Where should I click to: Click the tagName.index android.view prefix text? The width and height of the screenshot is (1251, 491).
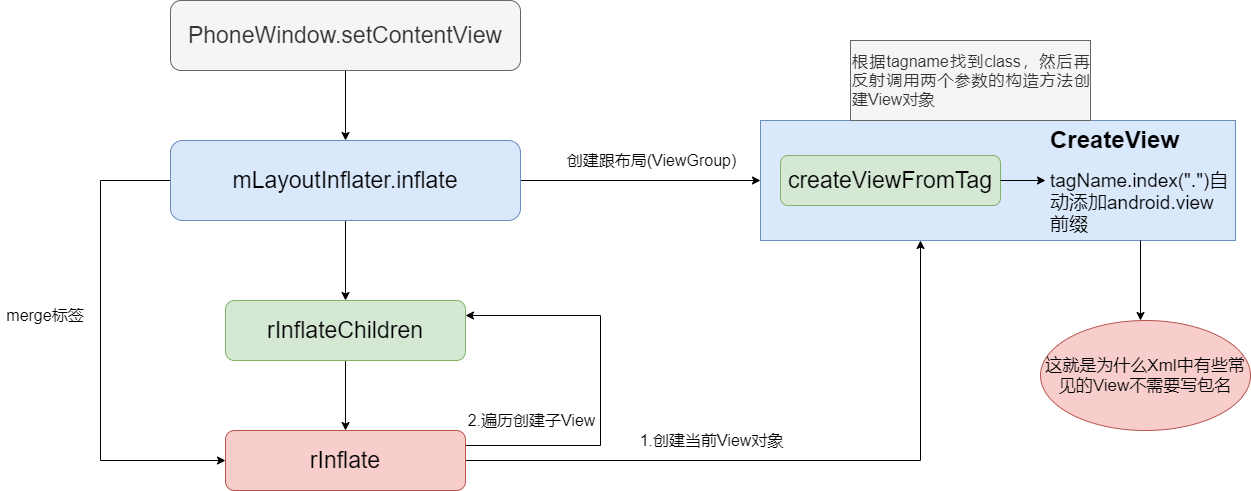pyautogui.click(x=1131, y=204)
